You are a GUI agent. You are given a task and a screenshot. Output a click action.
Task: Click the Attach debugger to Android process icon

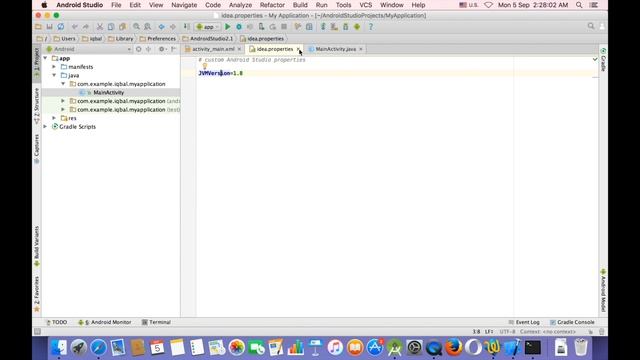pyautogui.click(x=261, y=27)
